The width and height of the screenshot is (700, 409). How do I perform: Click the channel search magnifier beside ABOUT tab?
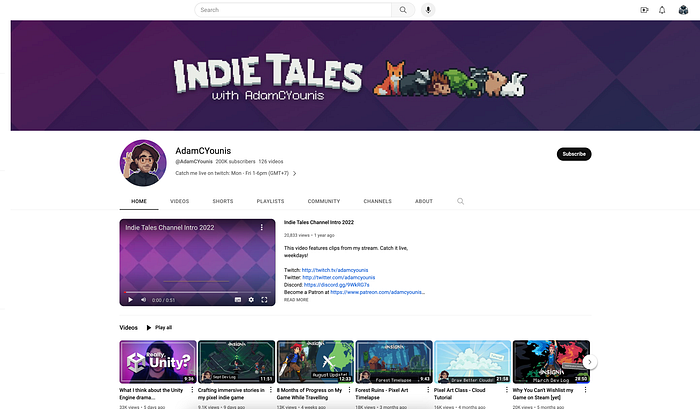(460, 201)
